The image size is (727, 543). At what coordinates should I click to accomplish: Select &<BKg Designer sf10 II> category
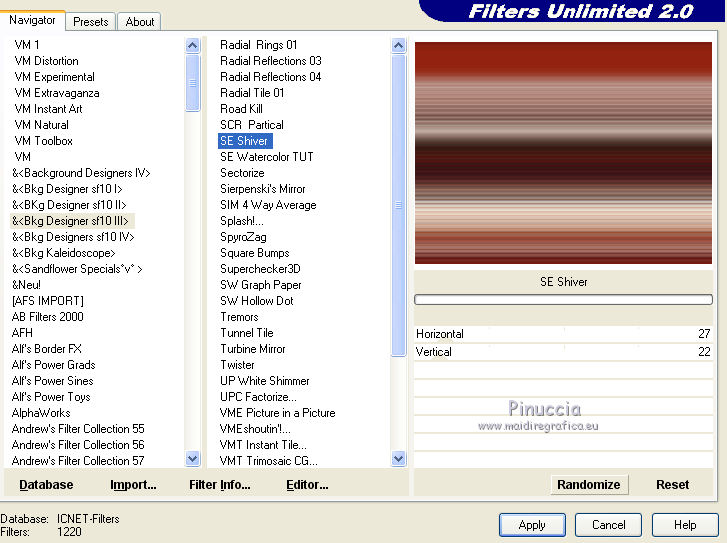69,205
